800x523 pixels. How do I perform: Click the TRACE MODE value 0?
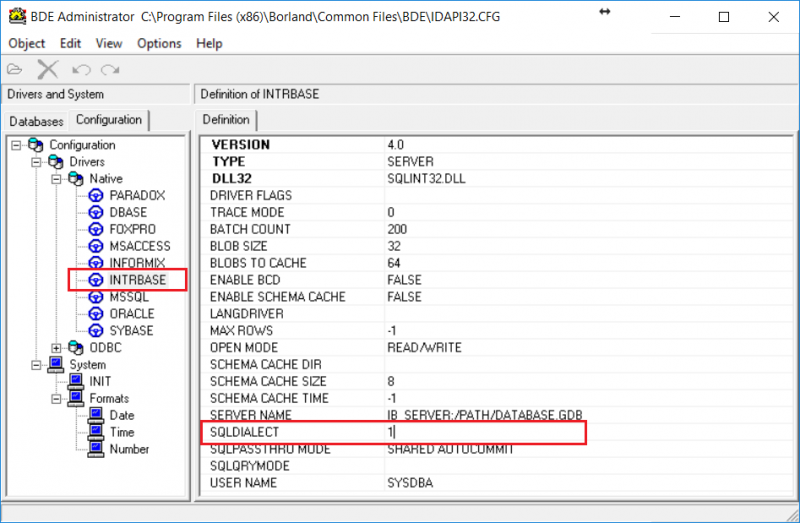[x=391, y=212]
